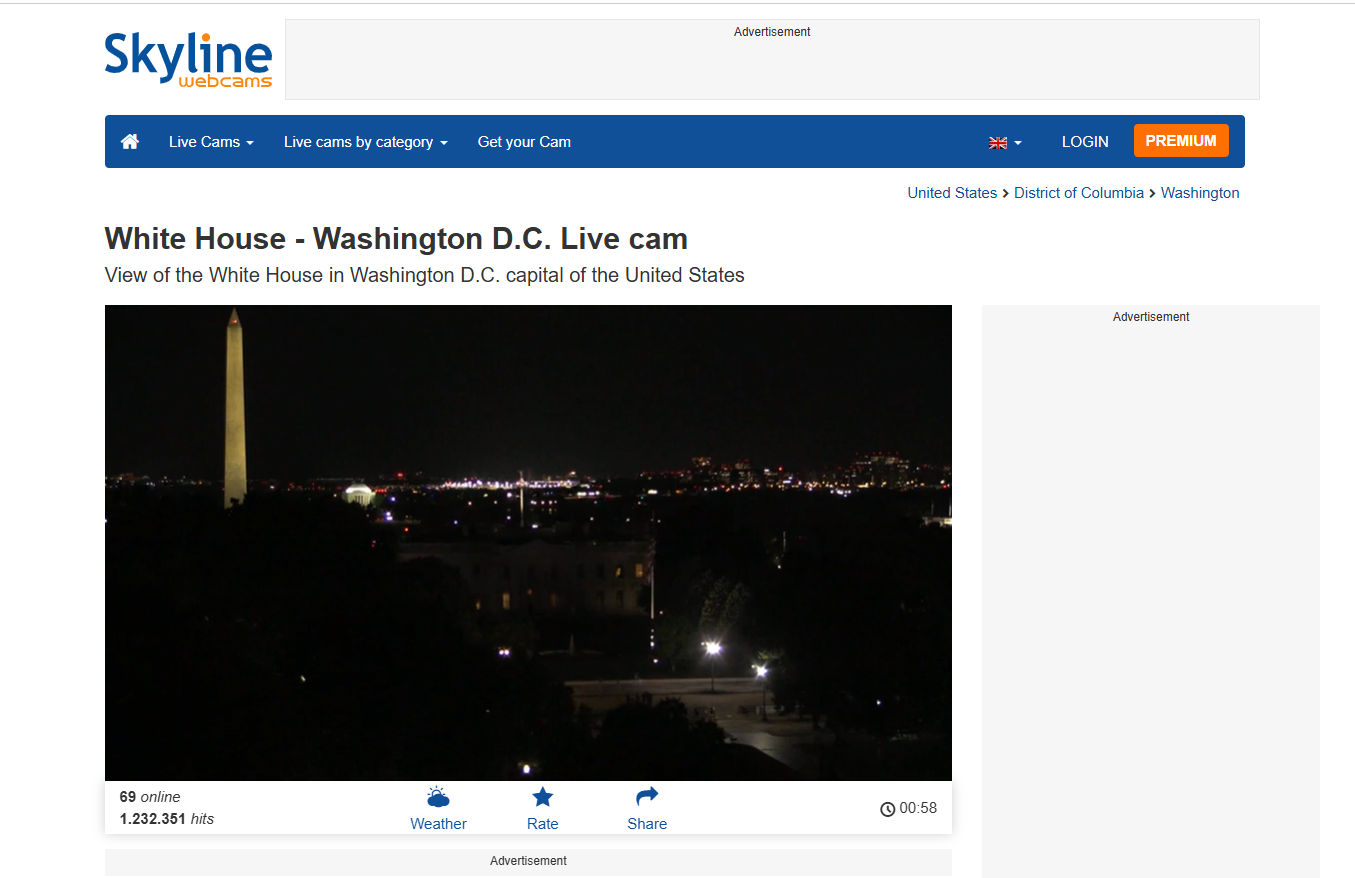This screenshot has width=1355, height=878.
Task: Open the language flag selector
Action: [1005, 143]
